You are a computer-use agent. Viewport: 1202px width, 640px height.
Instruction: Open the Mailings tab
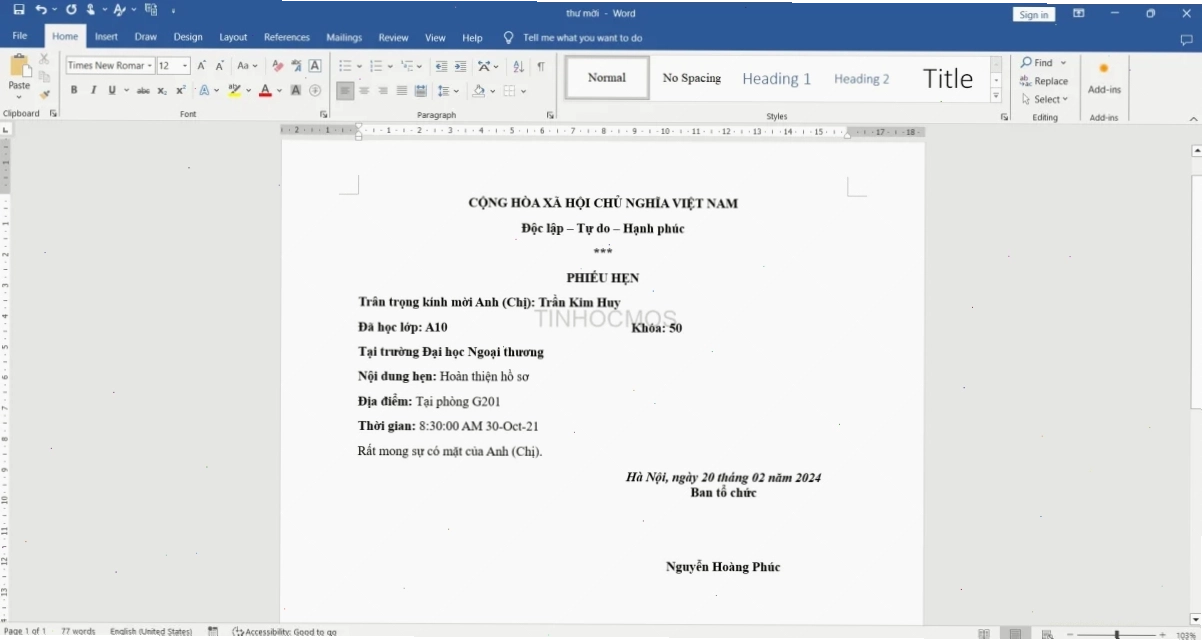click(344, 37)
